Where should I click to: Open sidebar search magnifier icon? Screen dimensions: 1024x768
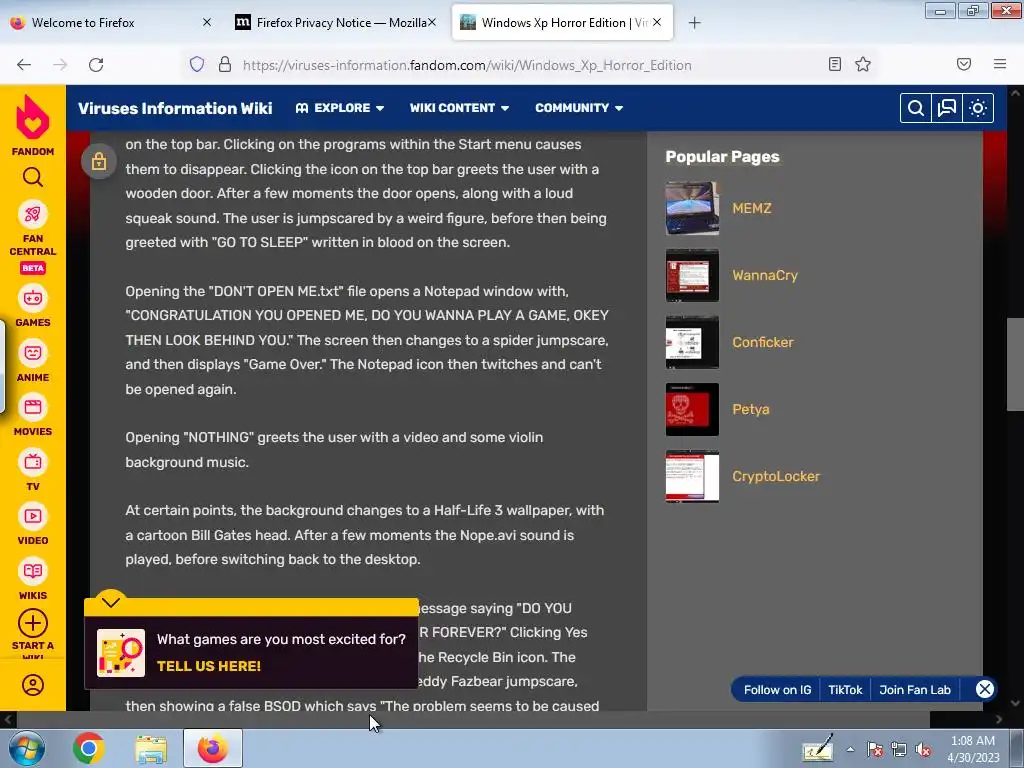33,177
